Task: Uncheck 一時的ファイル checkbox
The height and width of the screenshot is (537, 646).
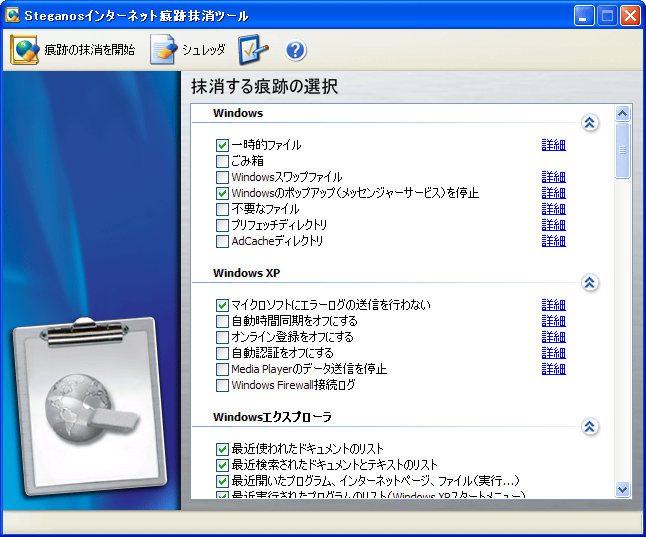Action: coord(222,145)
